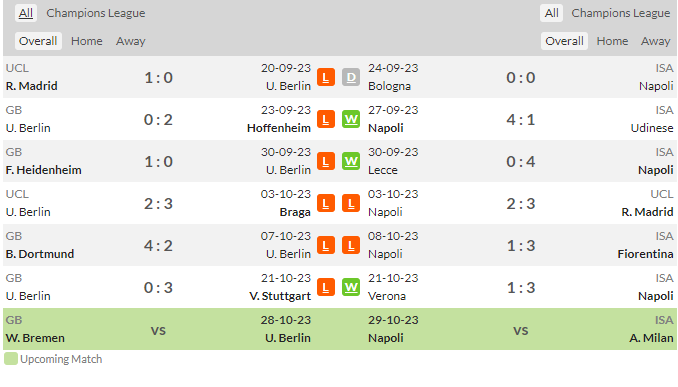Open the Napoli vs A. Milan upcoming match

pos(521,331)
